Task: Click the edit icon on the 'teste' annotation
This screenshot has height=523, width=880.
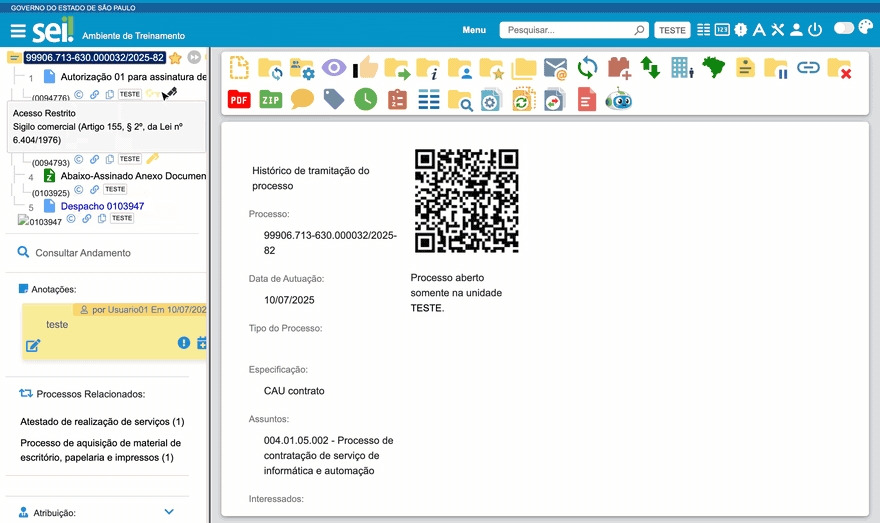Action: (33, 346)
